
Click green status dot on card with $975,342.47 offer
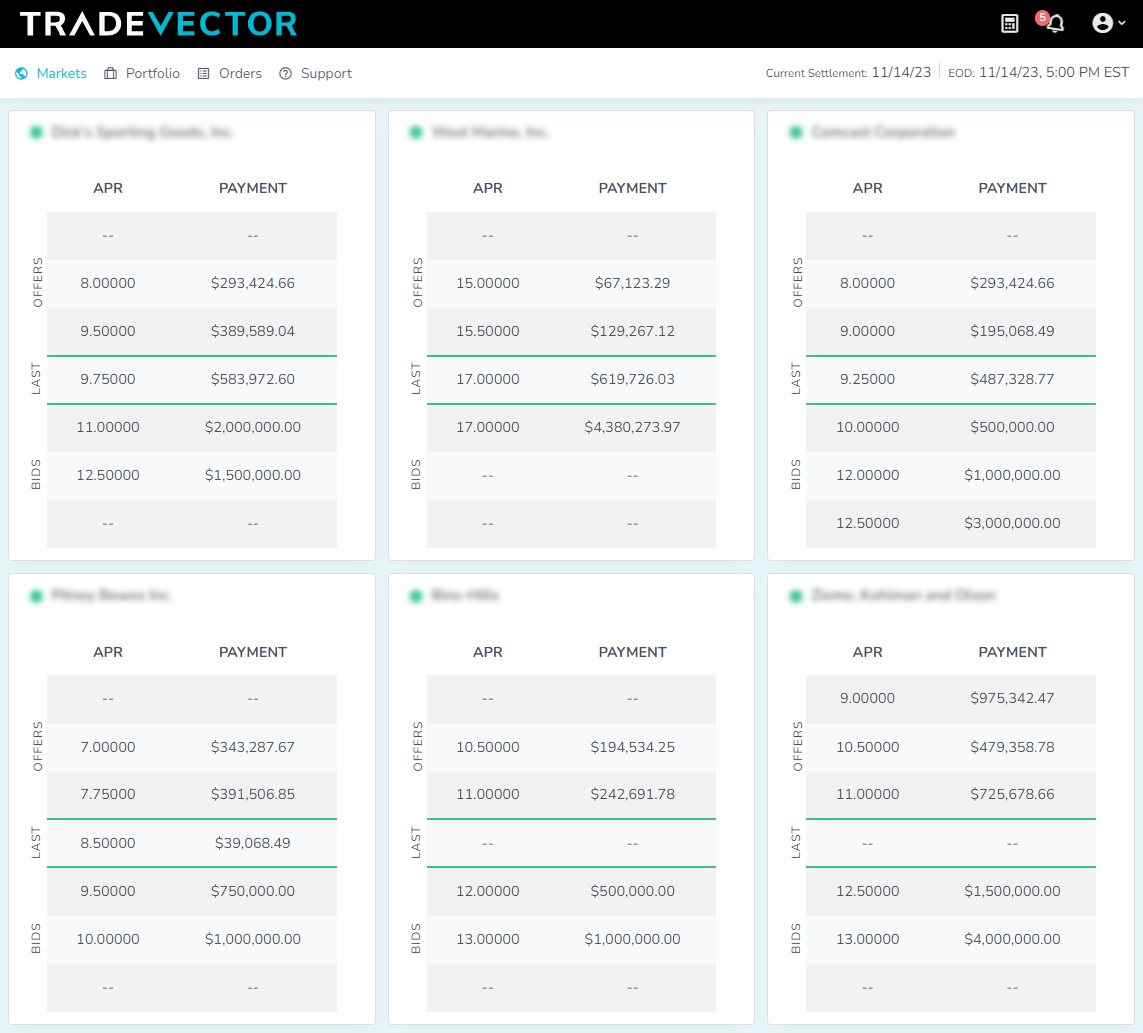click(795, 596)
